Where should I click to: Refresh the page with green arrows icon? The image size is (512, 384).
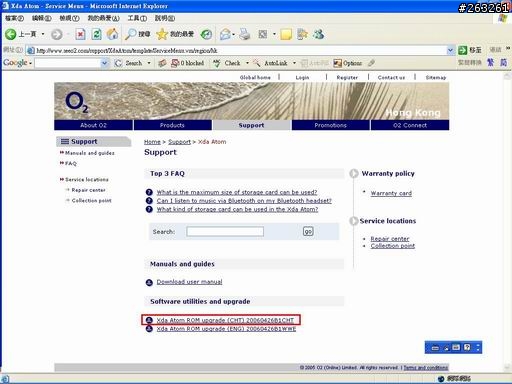(97, 34)
